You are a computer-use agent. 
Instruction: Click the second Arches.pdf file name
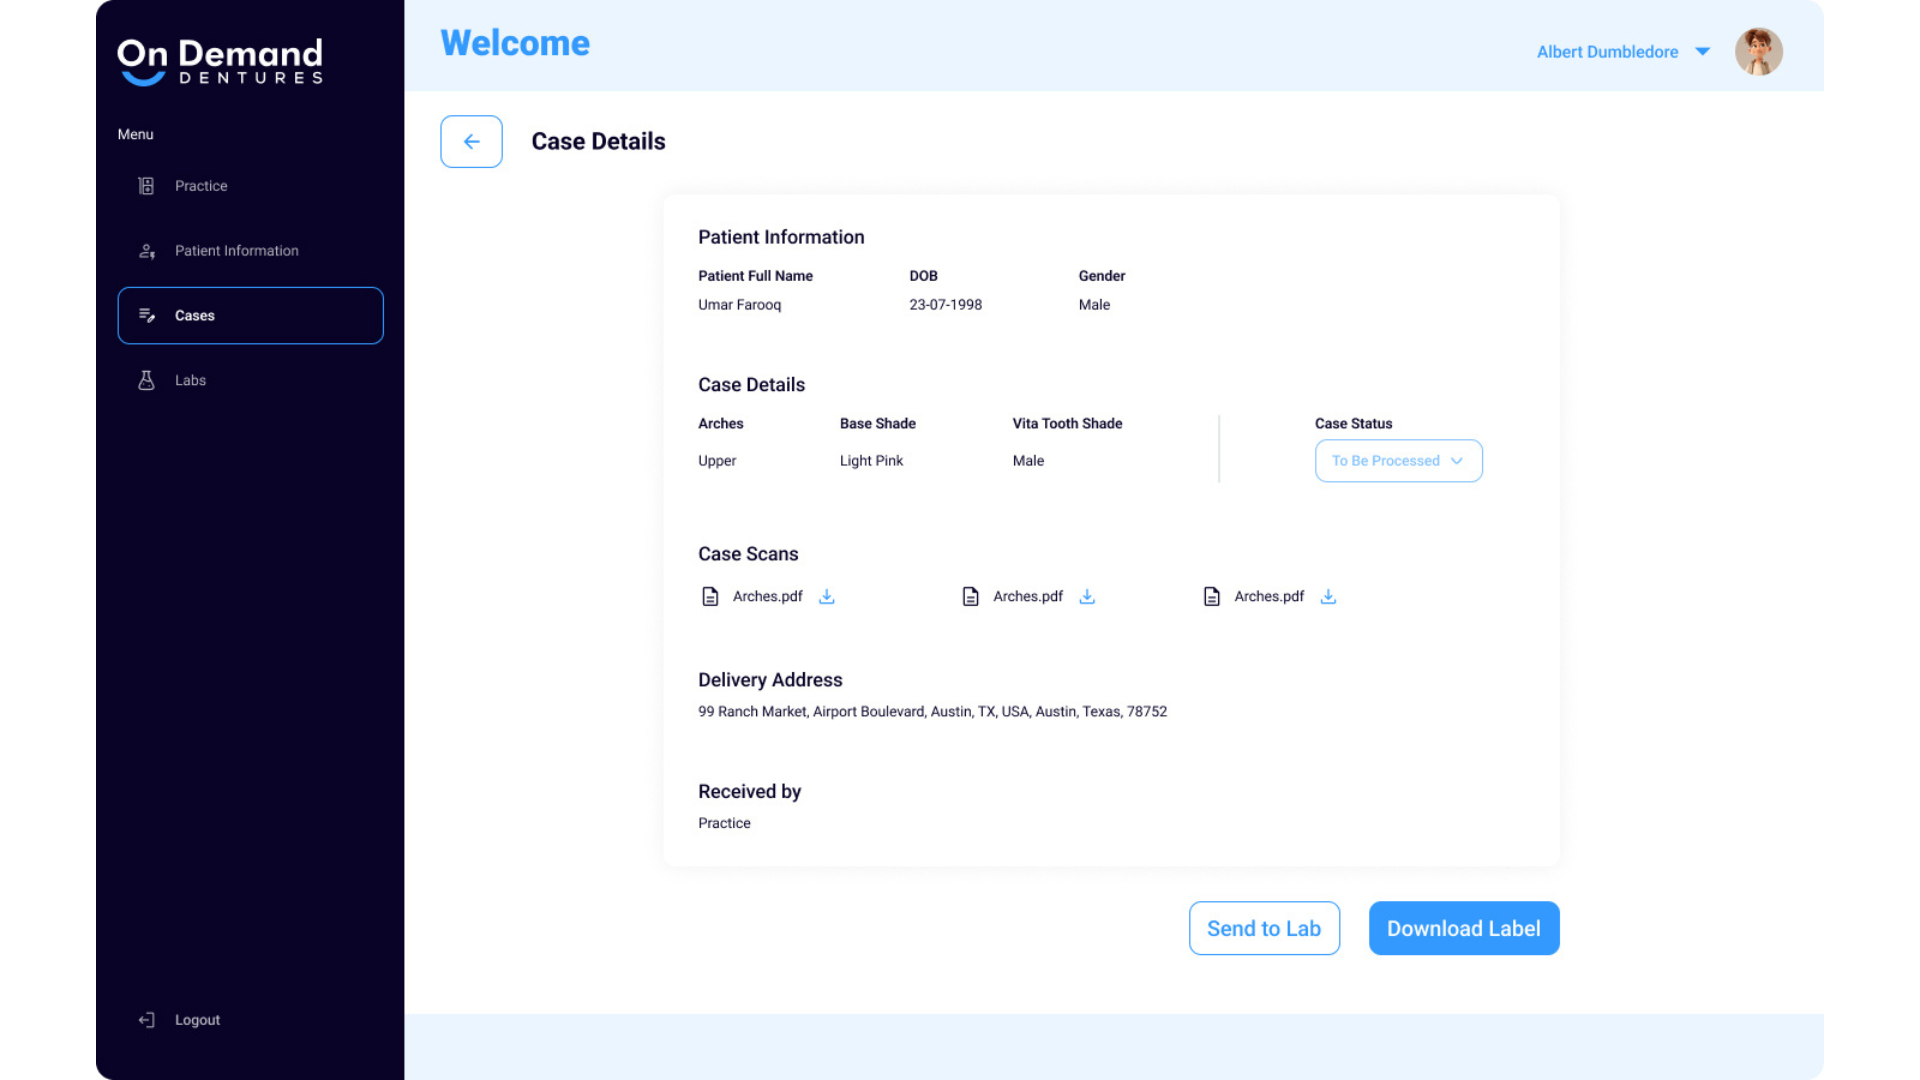coord(1027,597)
